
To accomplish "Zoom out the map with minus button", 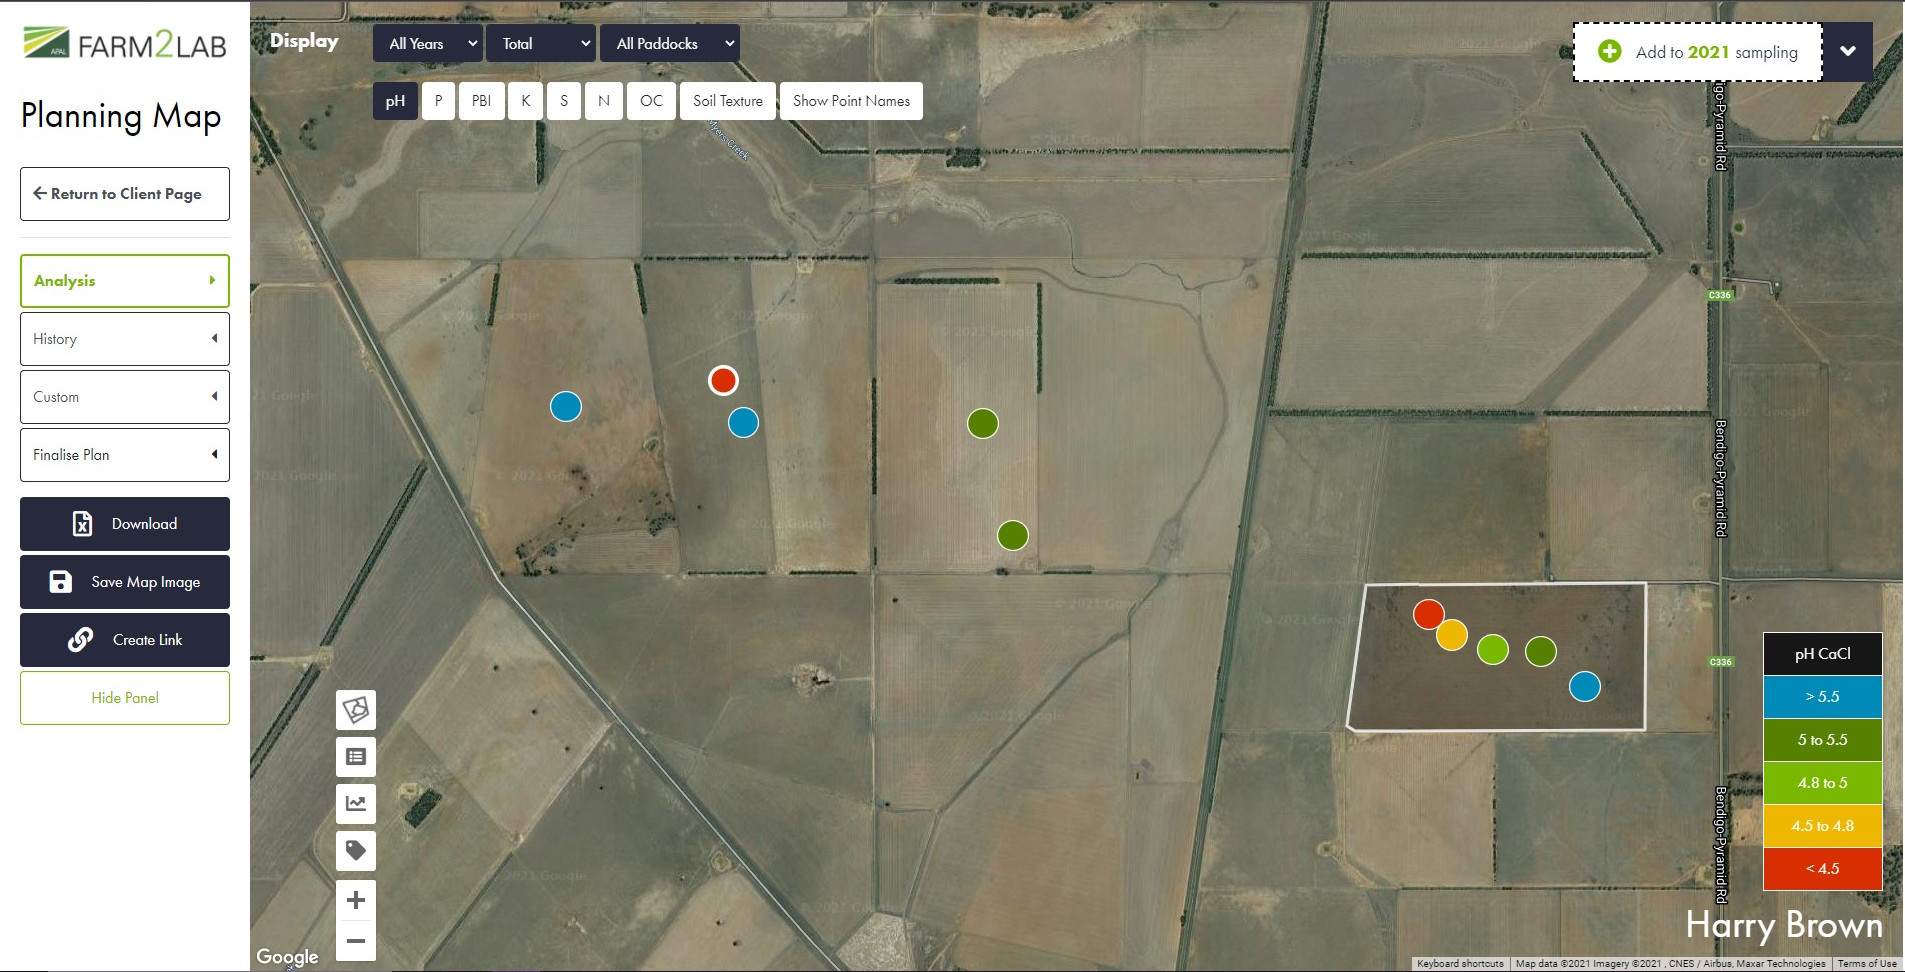I will click(x=356, y=941).
